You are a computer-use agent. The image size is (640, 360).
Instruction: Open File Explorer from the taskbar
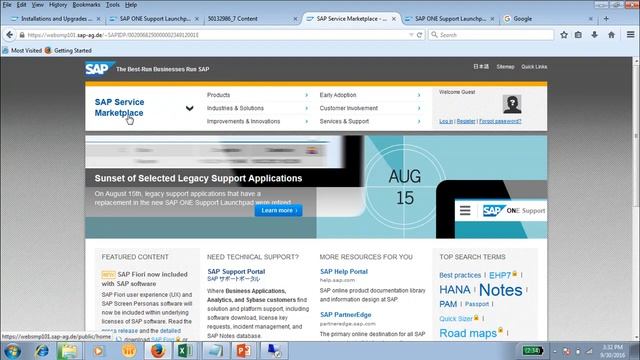click(69, 351)
